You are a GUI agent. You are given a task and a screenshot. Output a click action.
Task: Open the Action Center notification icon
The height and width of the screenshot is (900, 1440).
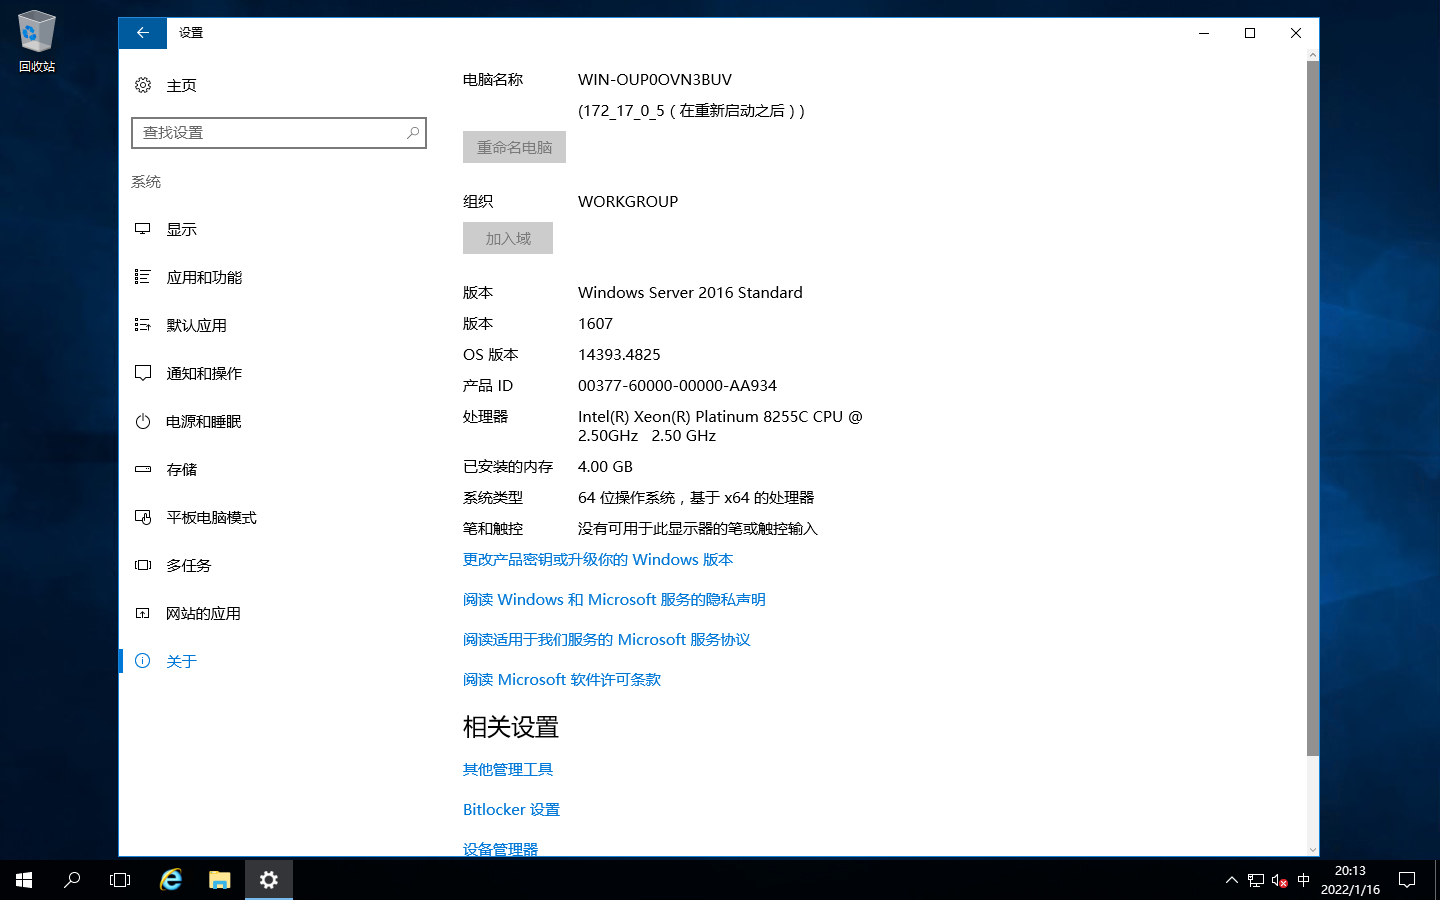pyautogui.click(x=1407, y=880)
